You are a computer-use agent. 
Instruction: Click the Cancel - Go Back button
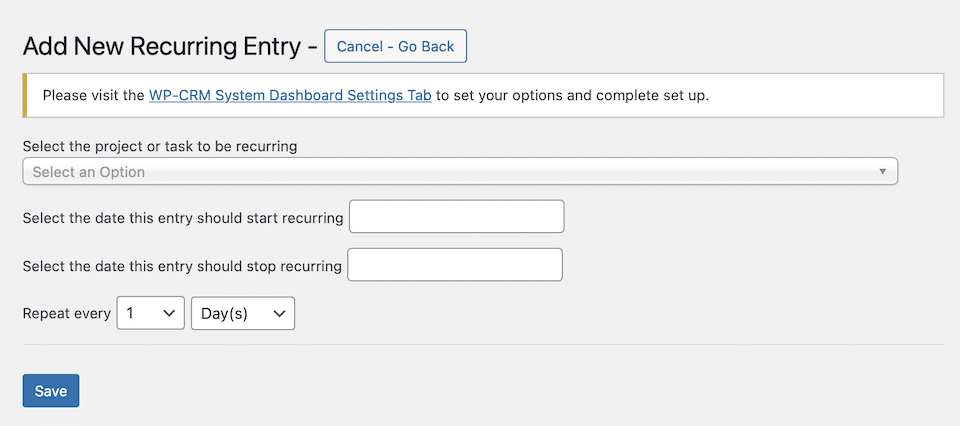coord(395,46)
